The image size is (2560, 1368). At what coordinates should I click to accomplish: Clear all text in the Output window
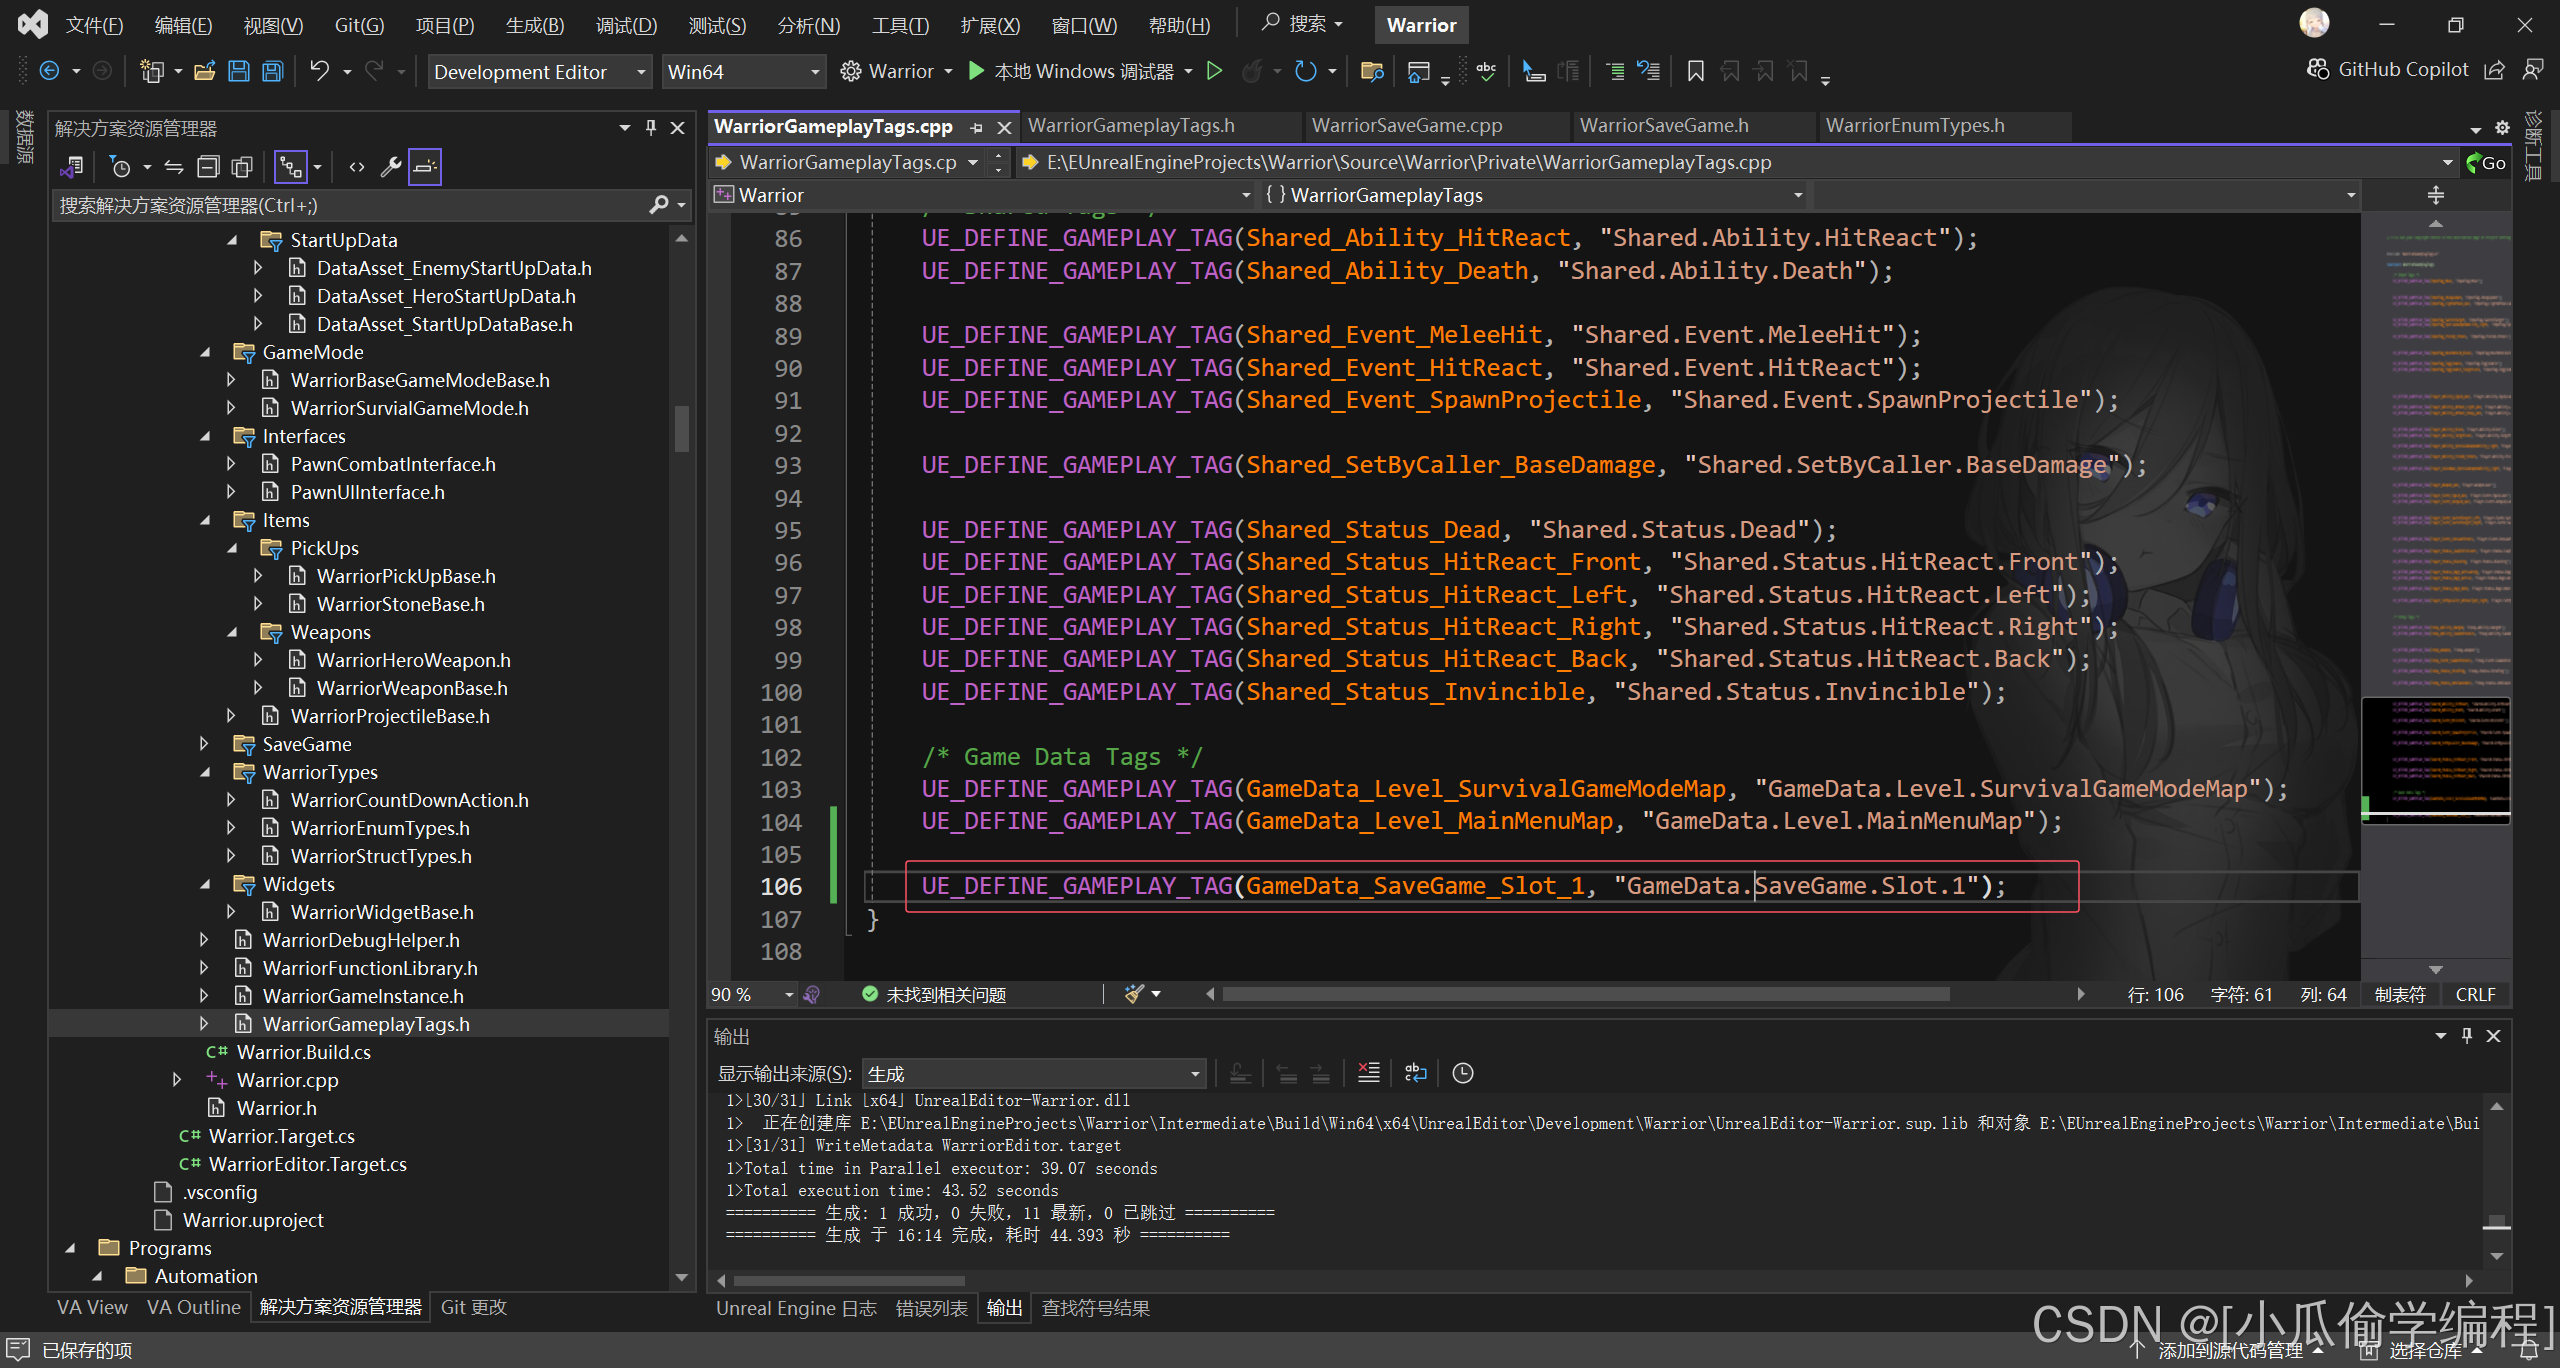(x=1368, y=1073)
